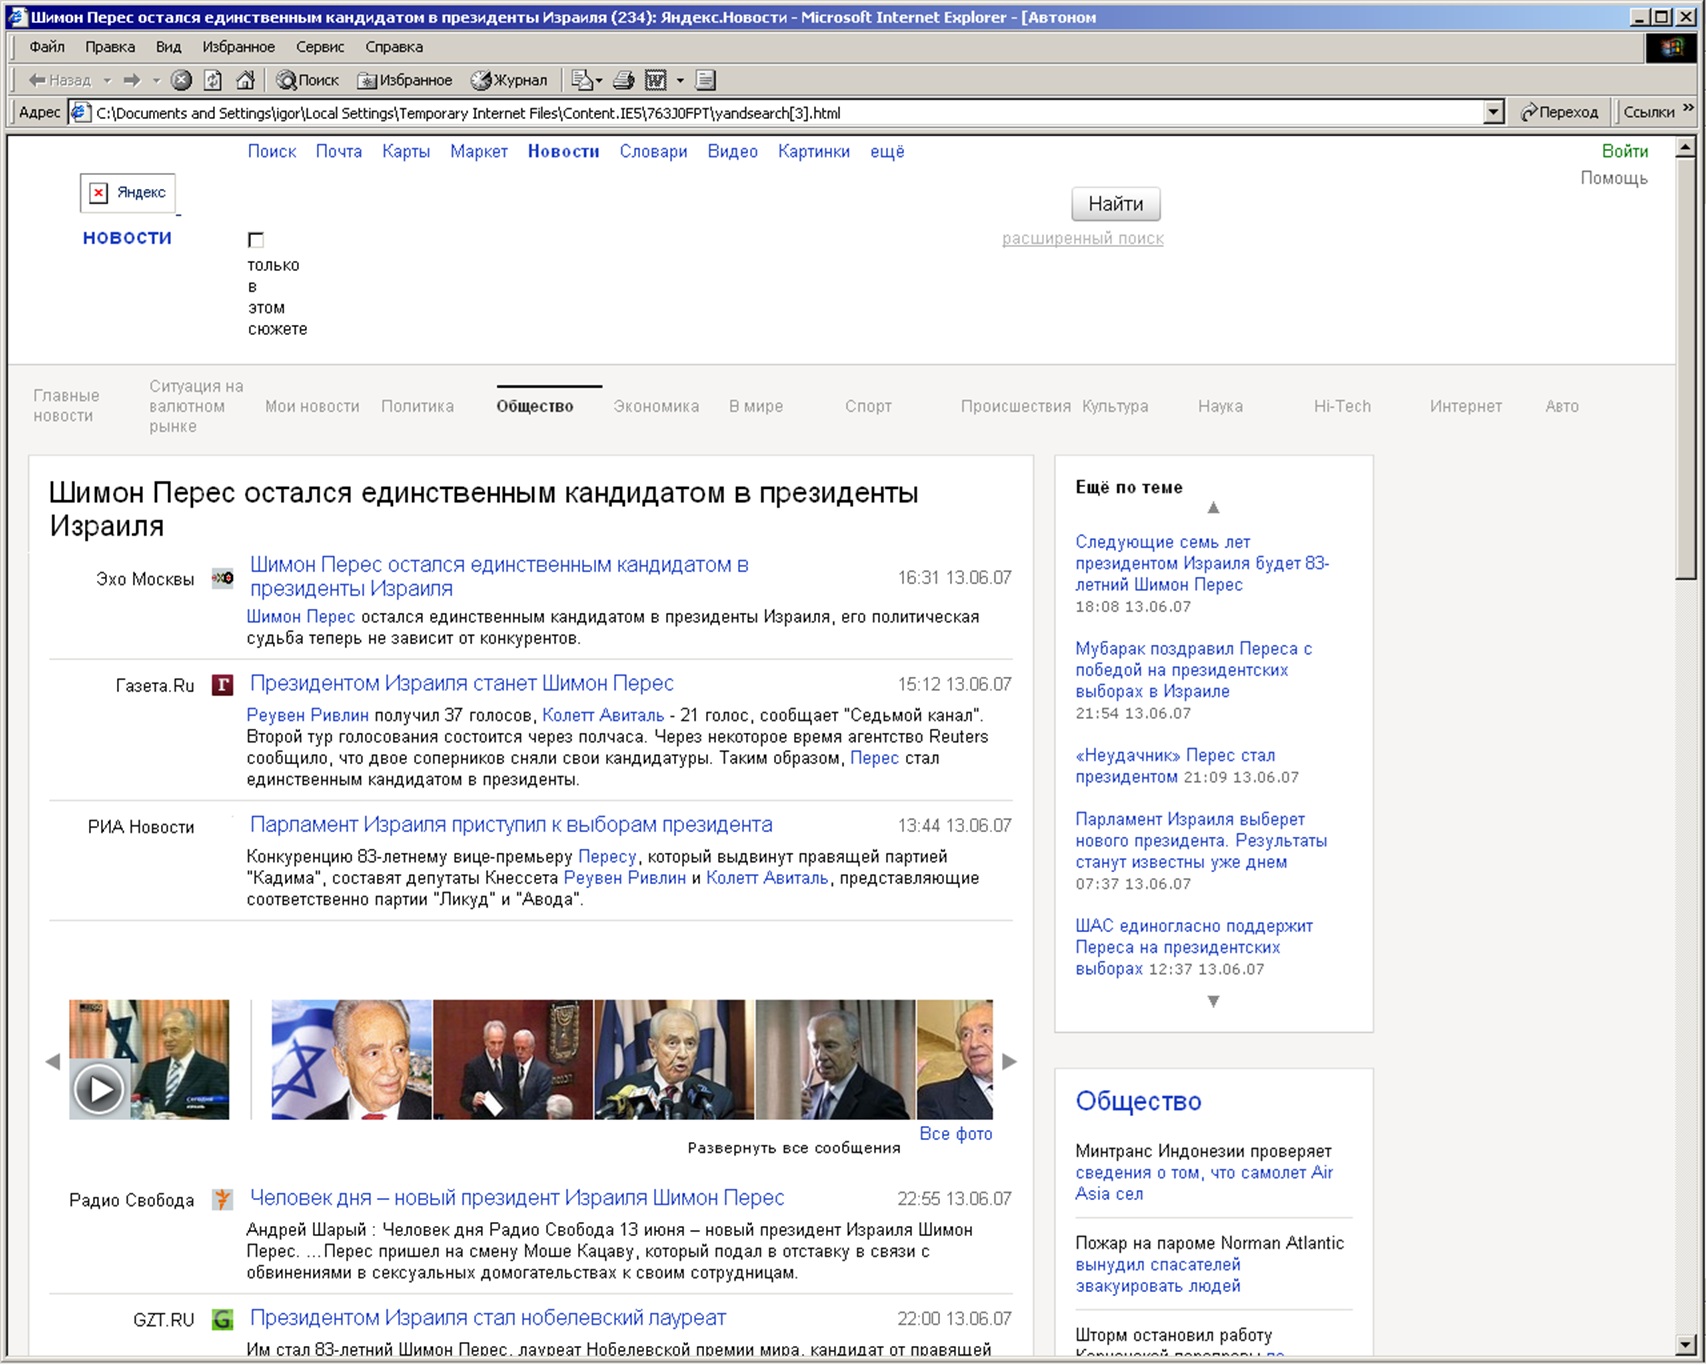Switch to the Главные новости tab

[66, 406]
